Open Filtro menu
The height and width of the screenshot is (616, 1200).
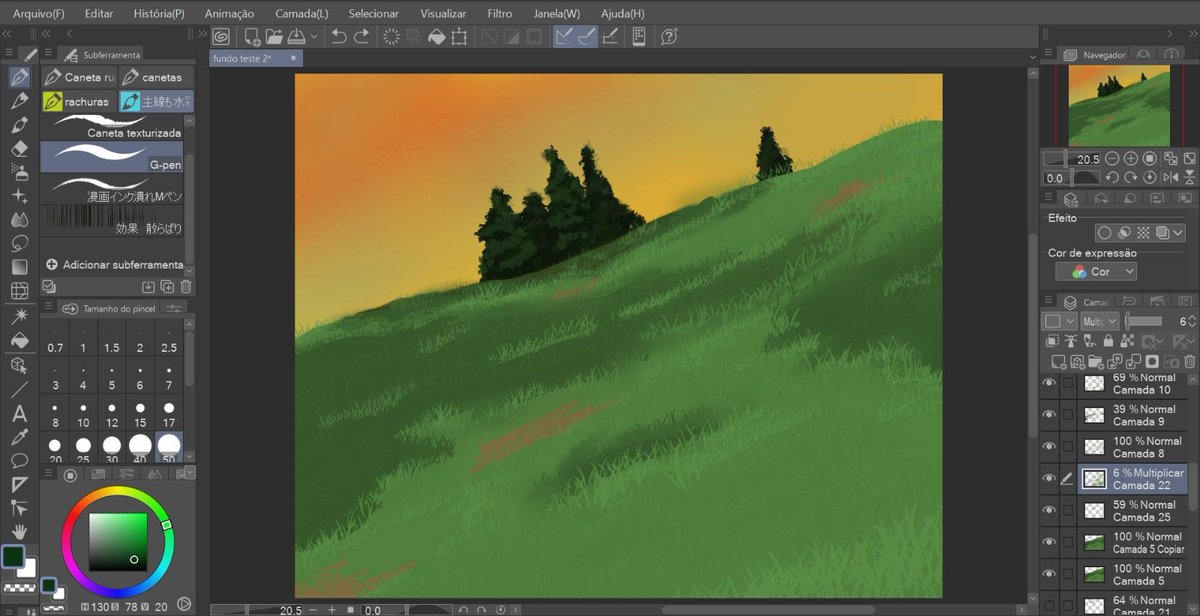point(500,14)
